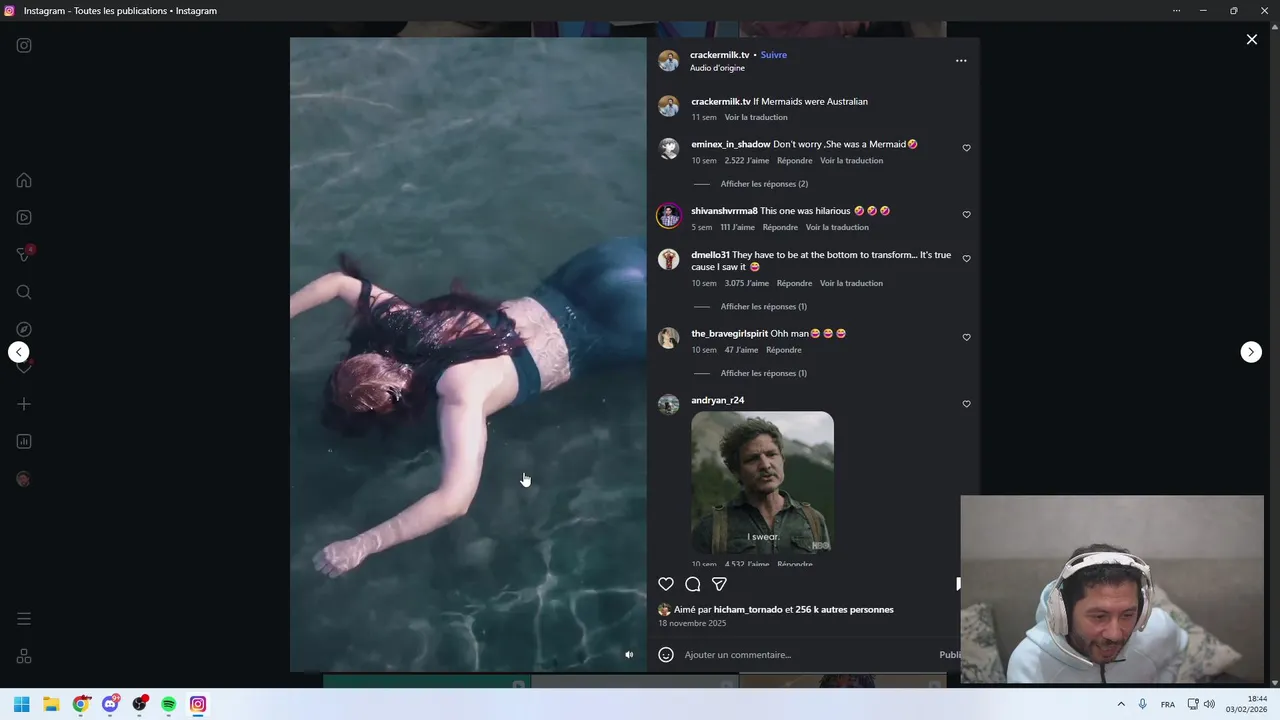Viewport: 1280px width, 720px height.
Task: Open the_bravegirlspirit's profile picture
Action: (669, 338)
